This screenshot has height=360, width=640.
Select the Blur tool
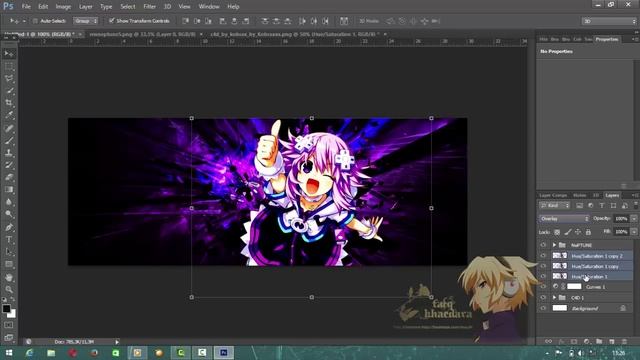pyautogui.click(x=9, y=202)
